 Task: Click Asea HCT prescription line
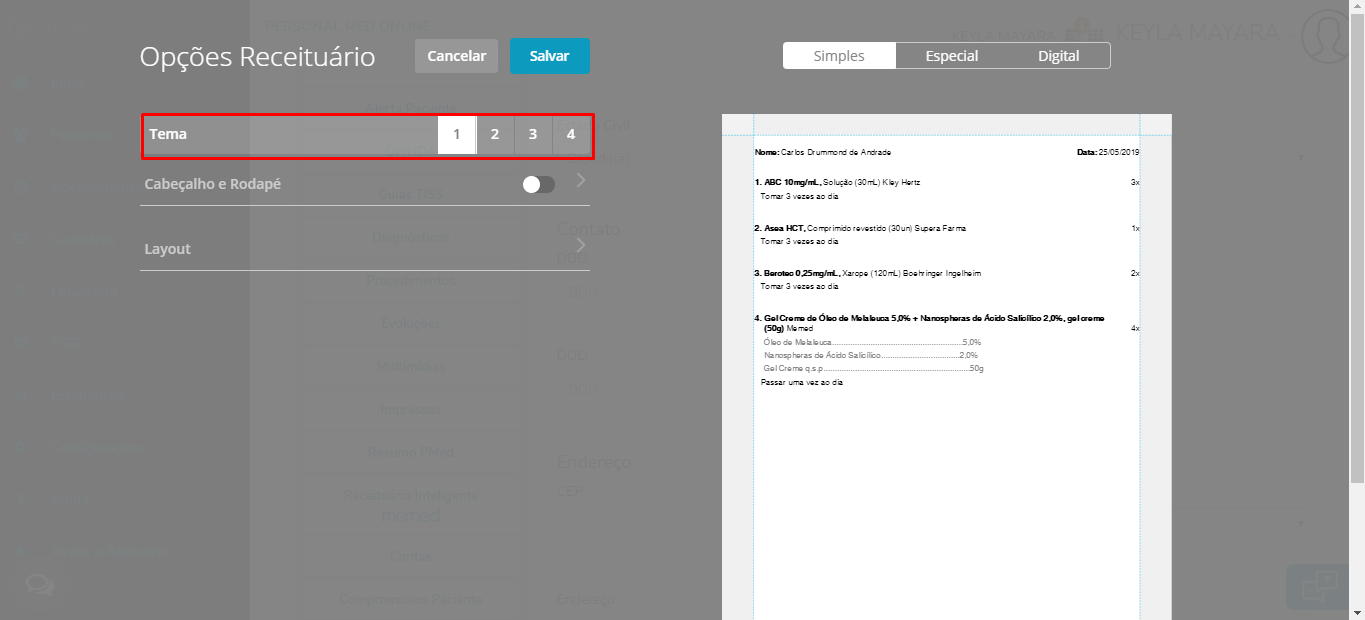point(860,228)
